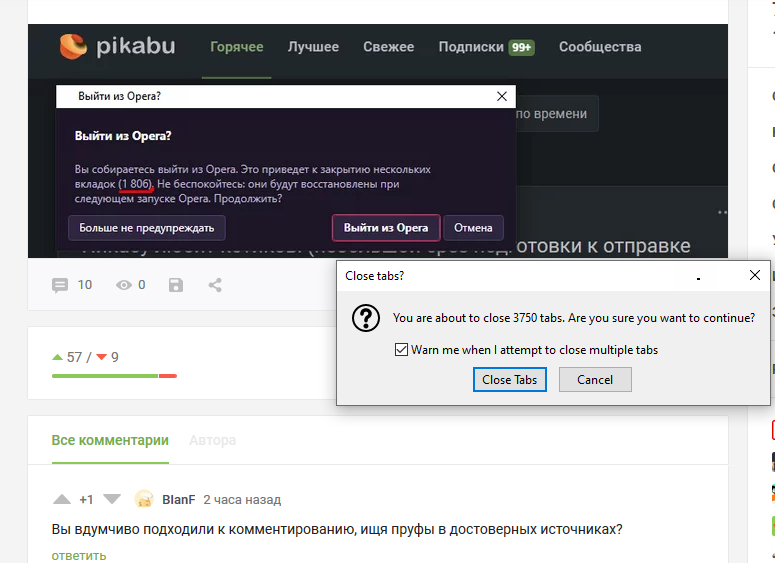This screenshot has height=563, width=775.
Task: Switch to Автора comments tab
Action: [213, 440]
